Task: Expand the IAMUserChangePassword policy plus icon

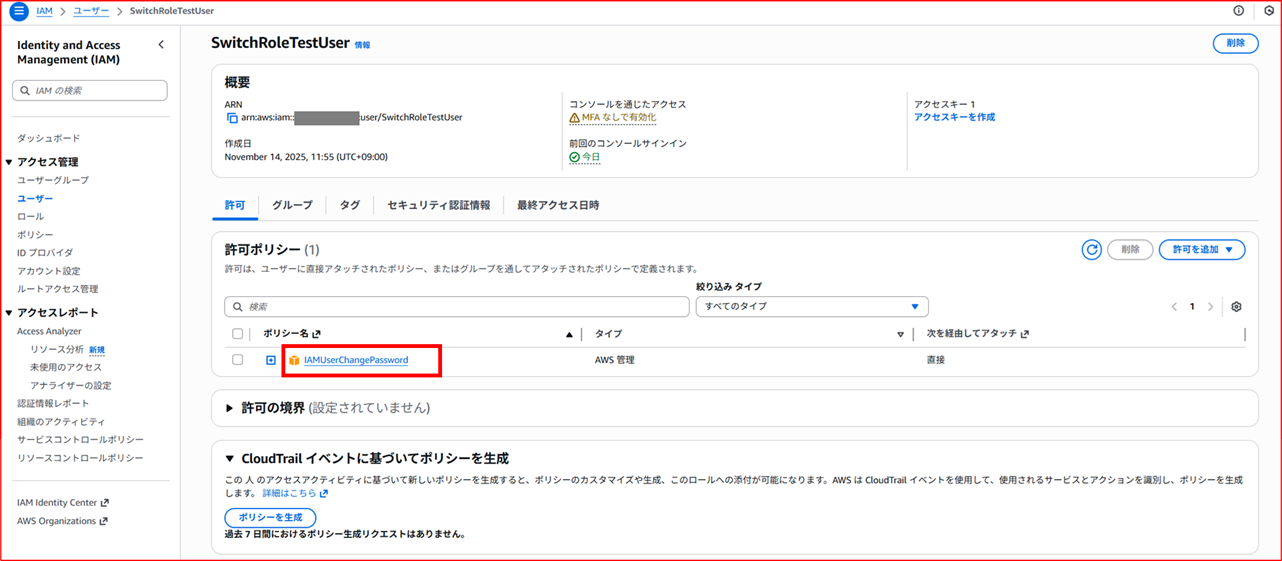Action: coord(271,360)
